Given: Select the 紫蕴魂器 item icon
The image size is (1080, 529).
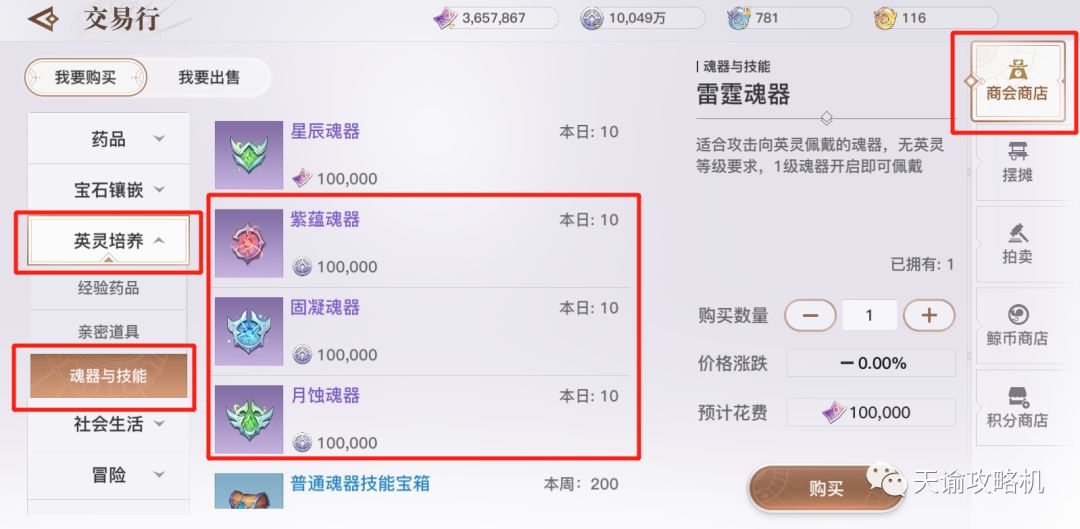Looking at the screenshot, I should coord(249,243).
